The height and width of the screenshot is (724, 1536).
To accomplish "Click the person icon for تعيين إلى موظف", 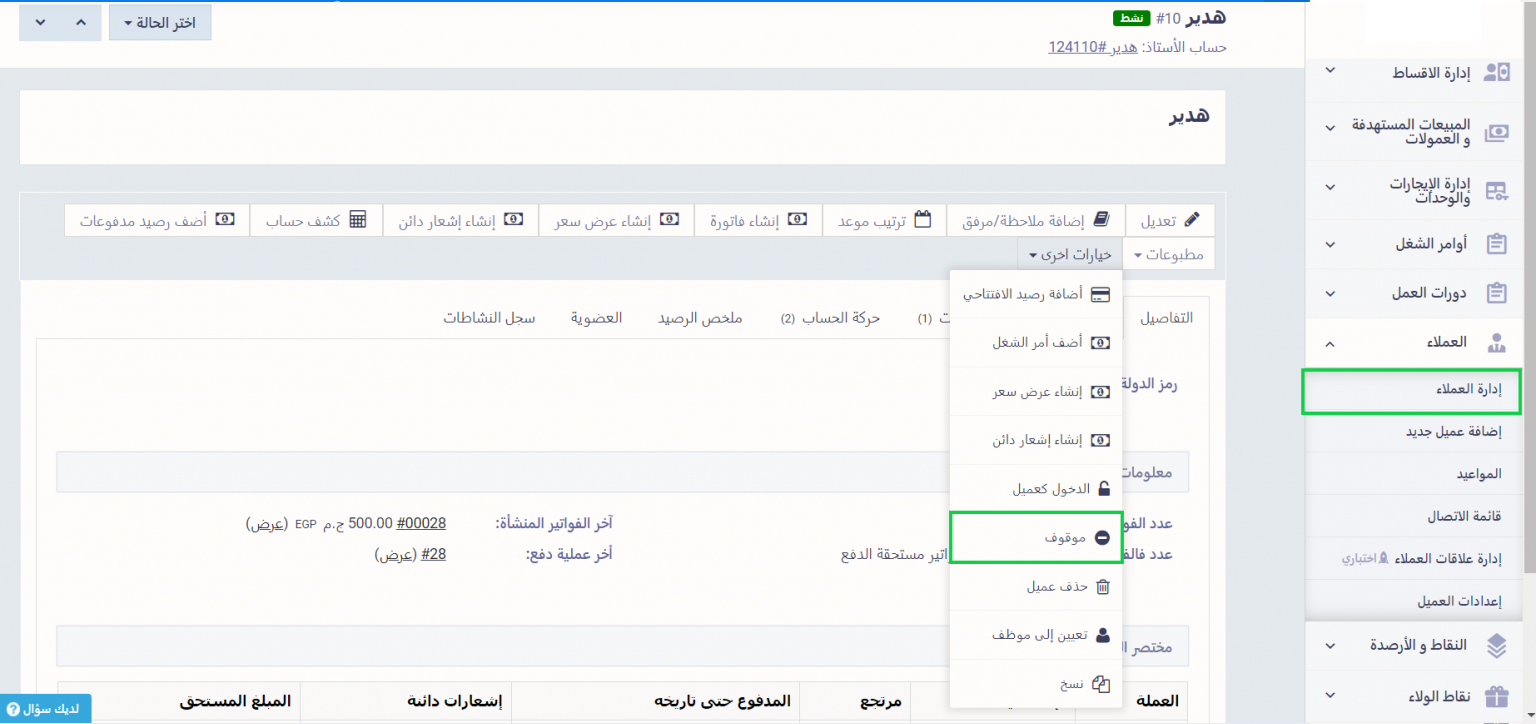I will (x=1102, y=635).
